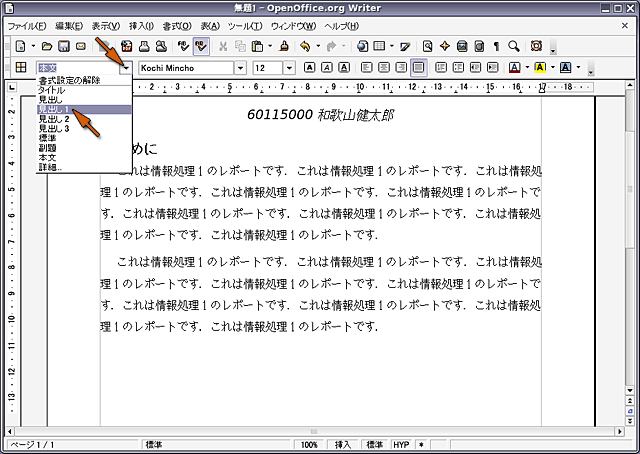Open the Kochi Mincho font name dropdown

[241, 68]
